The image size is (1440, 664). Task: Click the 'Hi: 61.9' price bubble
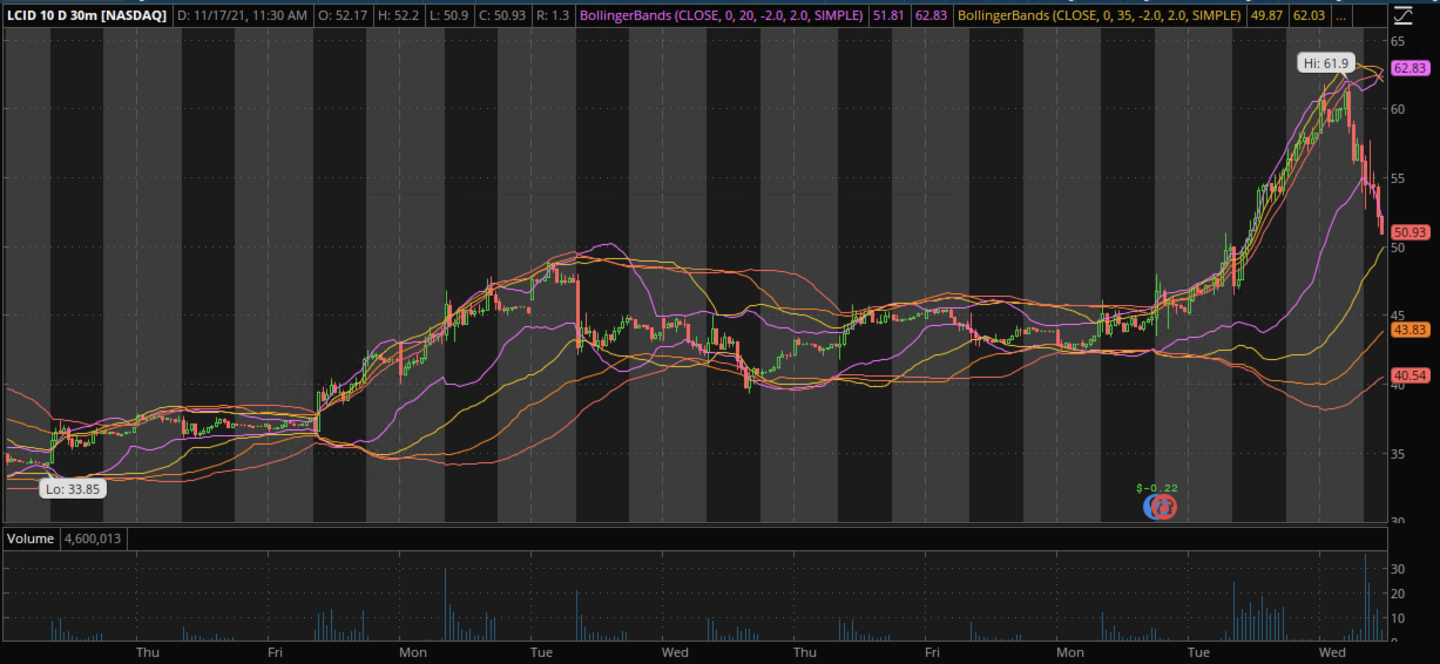[x=1327, y=63]
